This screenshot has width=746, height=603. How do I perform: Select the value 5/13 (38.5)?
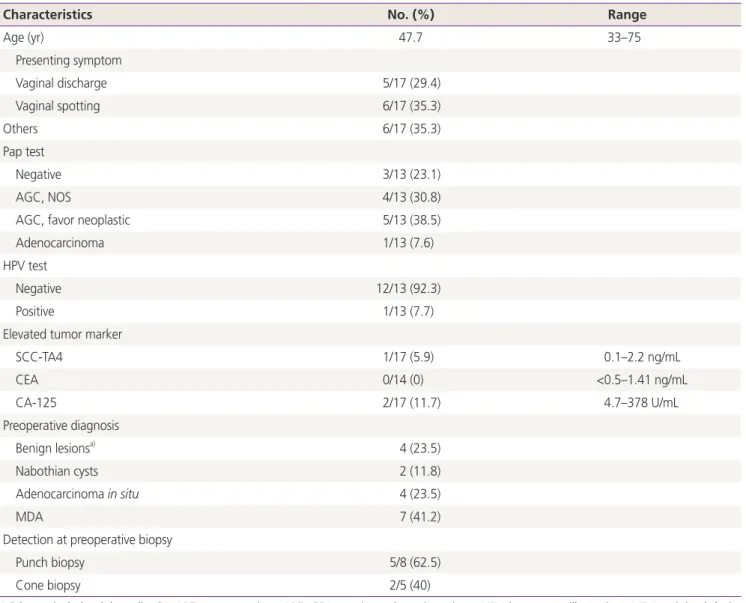tap(412, 220)
